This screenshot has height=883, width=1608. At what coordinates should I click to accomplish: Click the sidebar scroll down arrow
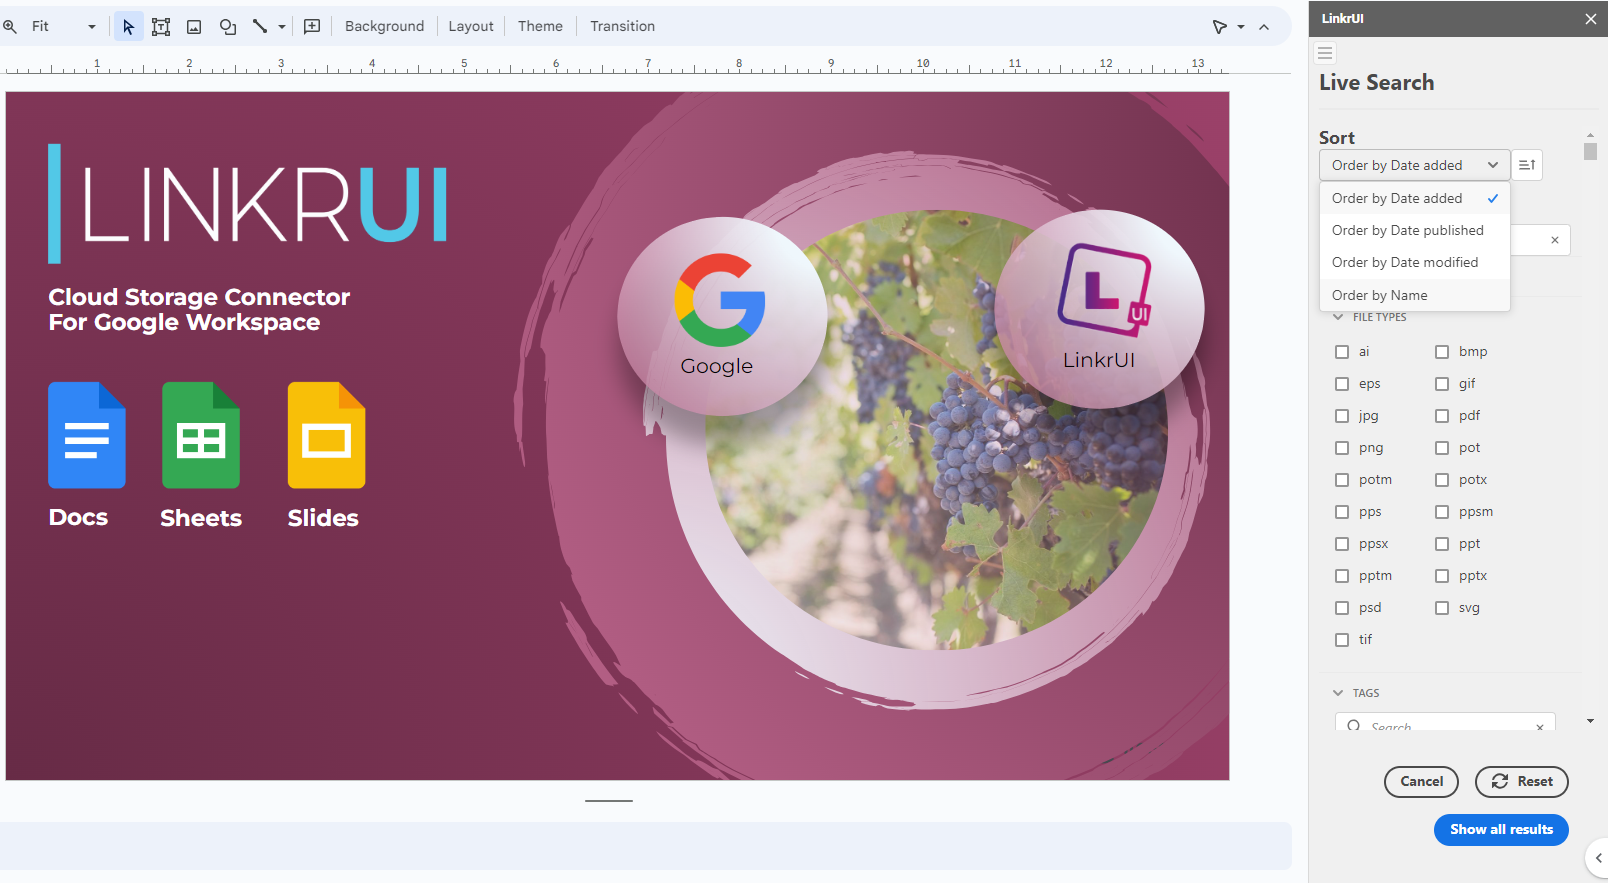1590,721
